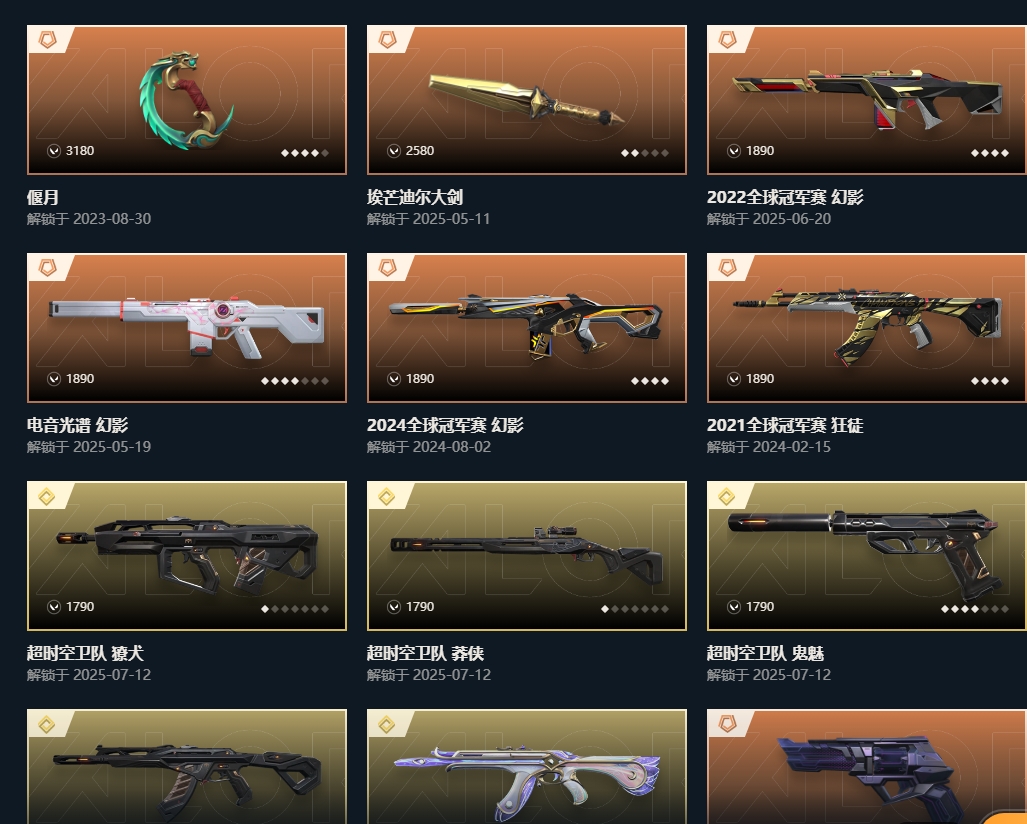
Task: Click the level dots on 超时空卫队 莽侠 card
Action: (x=635, y=609)
